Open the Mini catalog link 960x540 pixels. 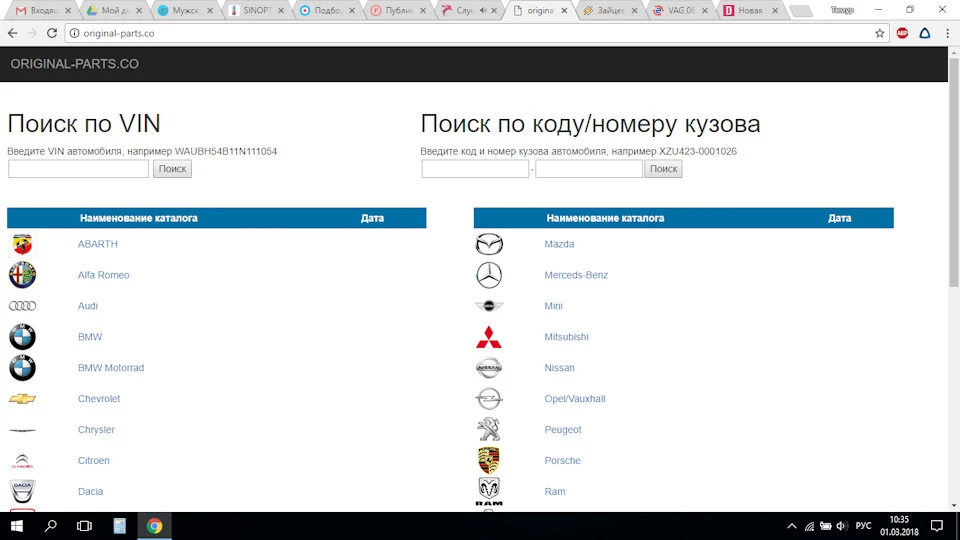(553, 306)
